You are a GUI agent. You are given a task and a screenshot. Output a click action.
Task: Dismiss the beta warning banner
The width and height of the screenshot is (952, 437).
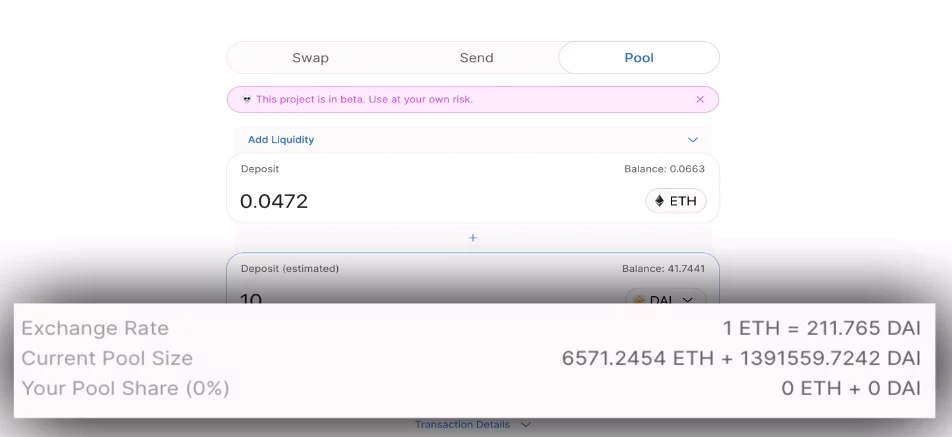pyautogui.click(x=700, y=100)
